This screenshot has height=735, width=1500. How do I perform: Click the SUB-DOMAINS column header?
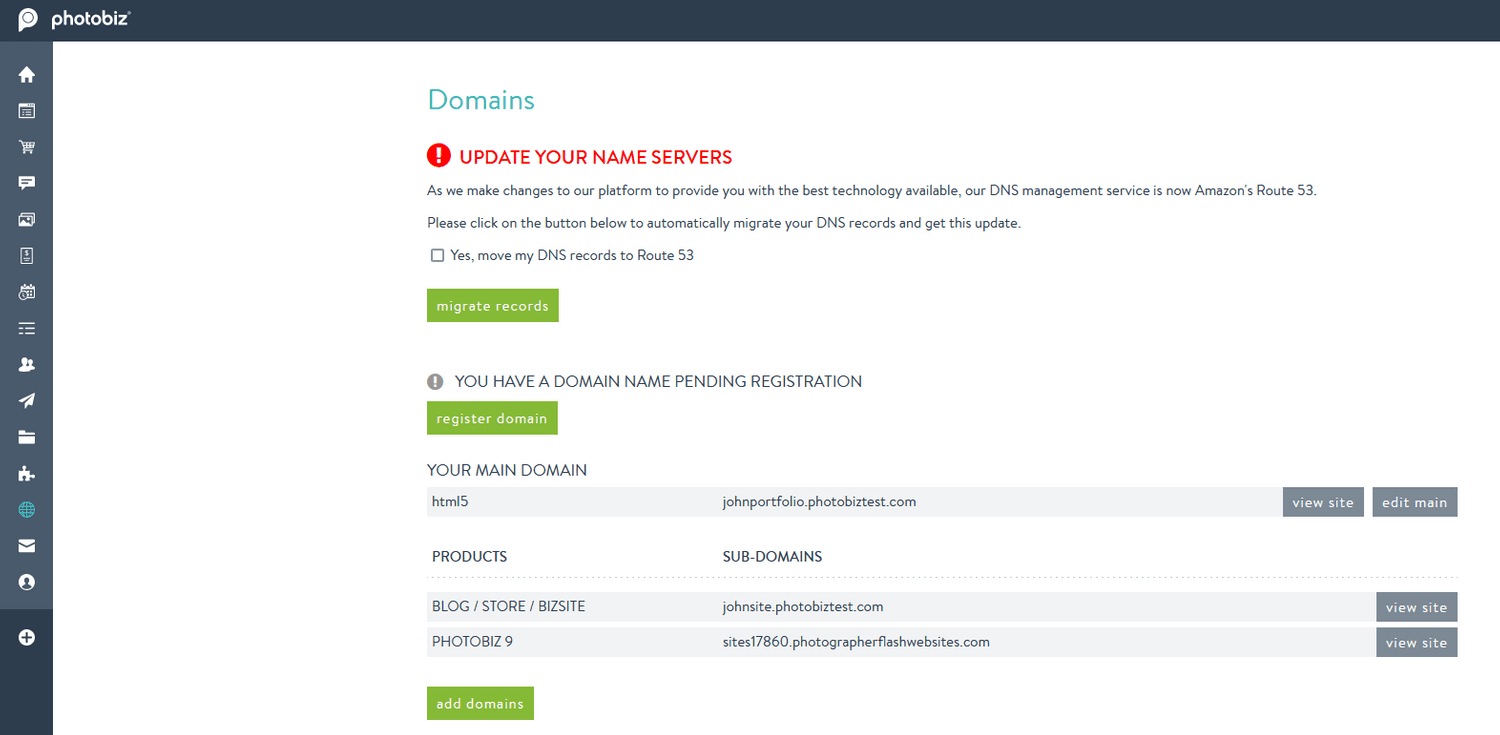[772, 556]
